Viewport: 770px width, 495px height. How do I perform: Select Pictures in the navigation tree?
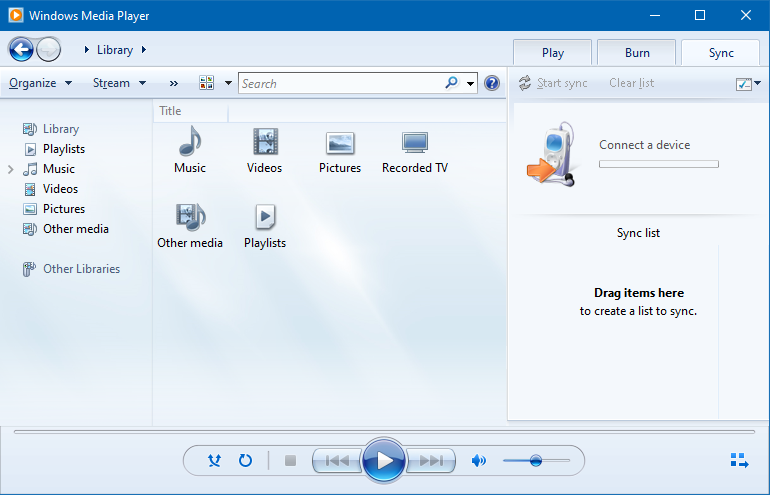coord(64,209)
